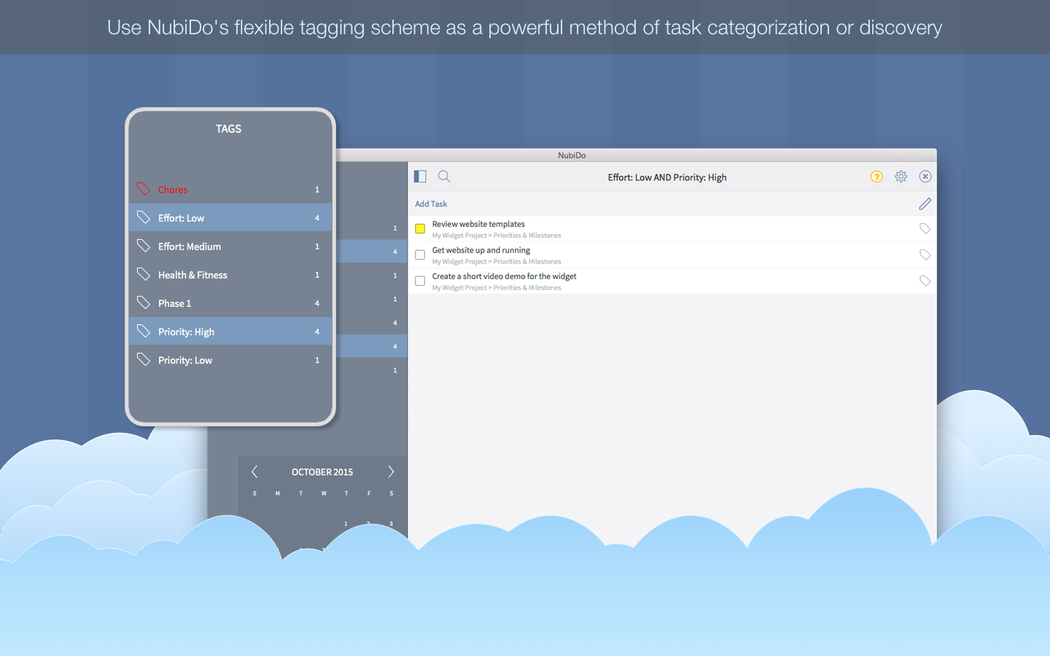Deselect the Priority: High tag
1050x656 pixels.
tap(186, 332)
